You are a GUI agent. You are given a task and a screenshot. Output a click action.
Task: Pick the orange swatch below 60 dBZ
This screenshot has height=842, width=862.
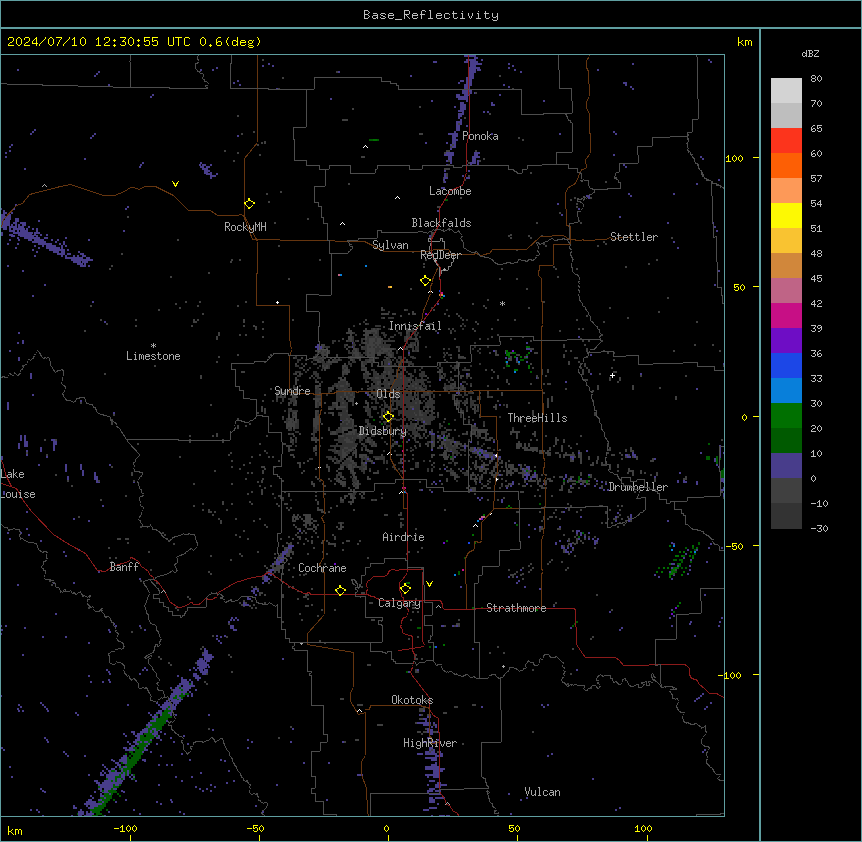click(x=786, y=165)
